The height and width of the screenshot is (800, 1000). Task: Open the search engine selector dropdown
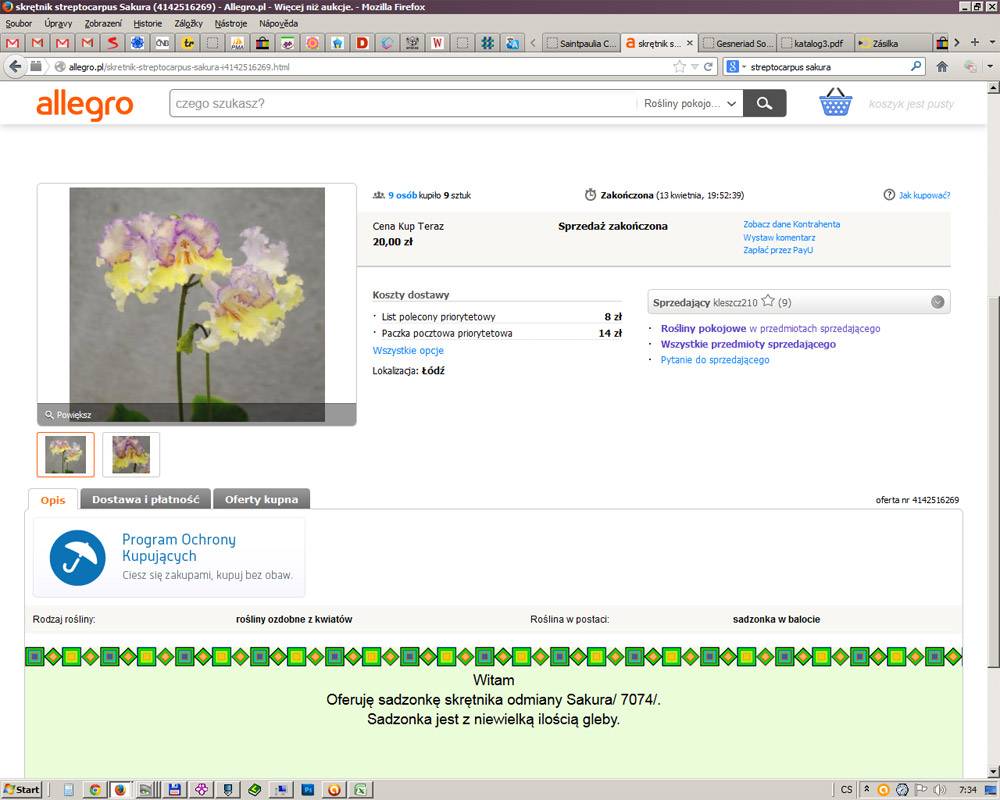(736, 66)
